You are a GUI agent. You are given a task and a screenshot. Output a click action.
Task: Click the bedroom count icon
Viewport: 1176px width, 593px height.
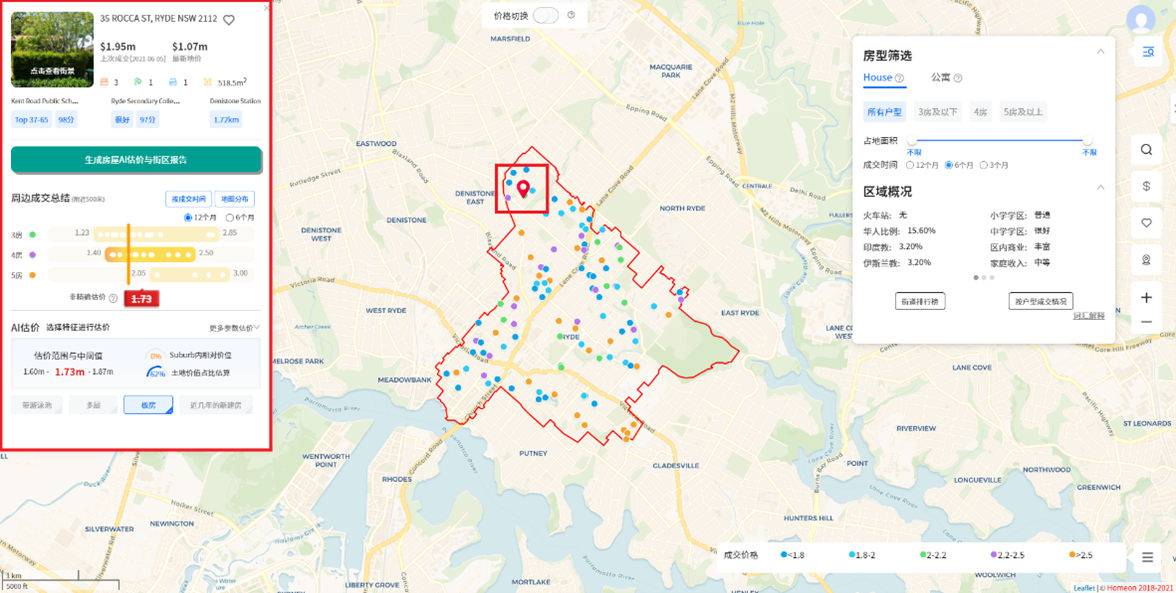[104, 82]
